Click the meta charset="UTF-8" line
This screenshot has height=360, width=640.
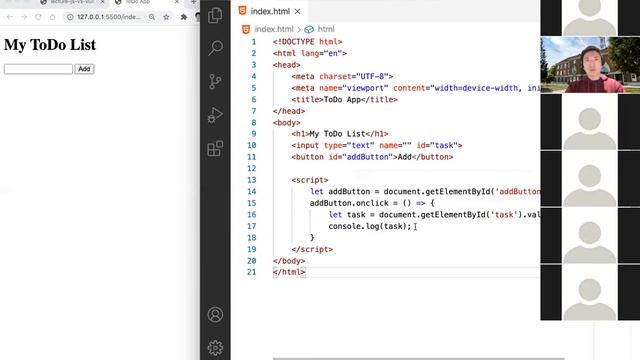pos(342,76)
